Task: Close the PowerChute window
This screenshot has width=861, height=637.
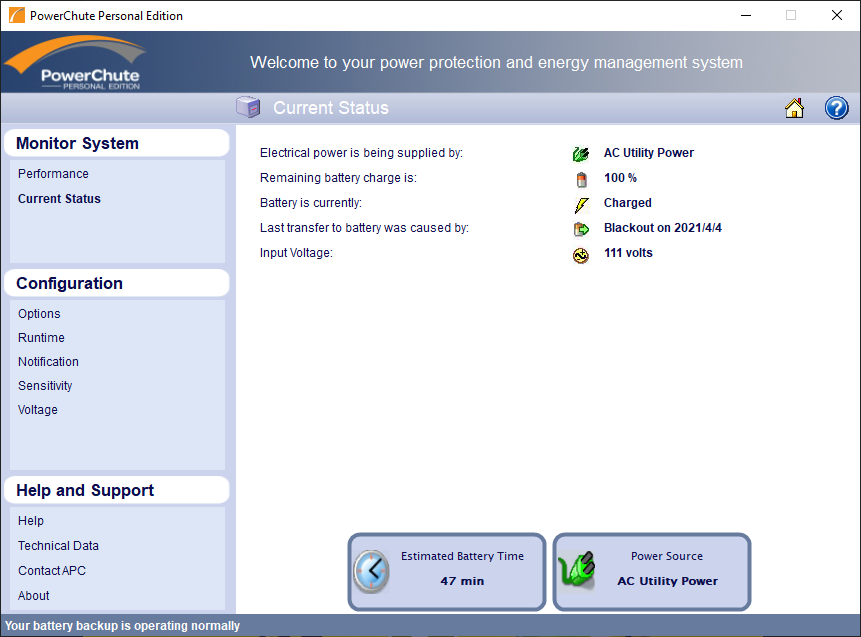Action: (x=837, y=15)
